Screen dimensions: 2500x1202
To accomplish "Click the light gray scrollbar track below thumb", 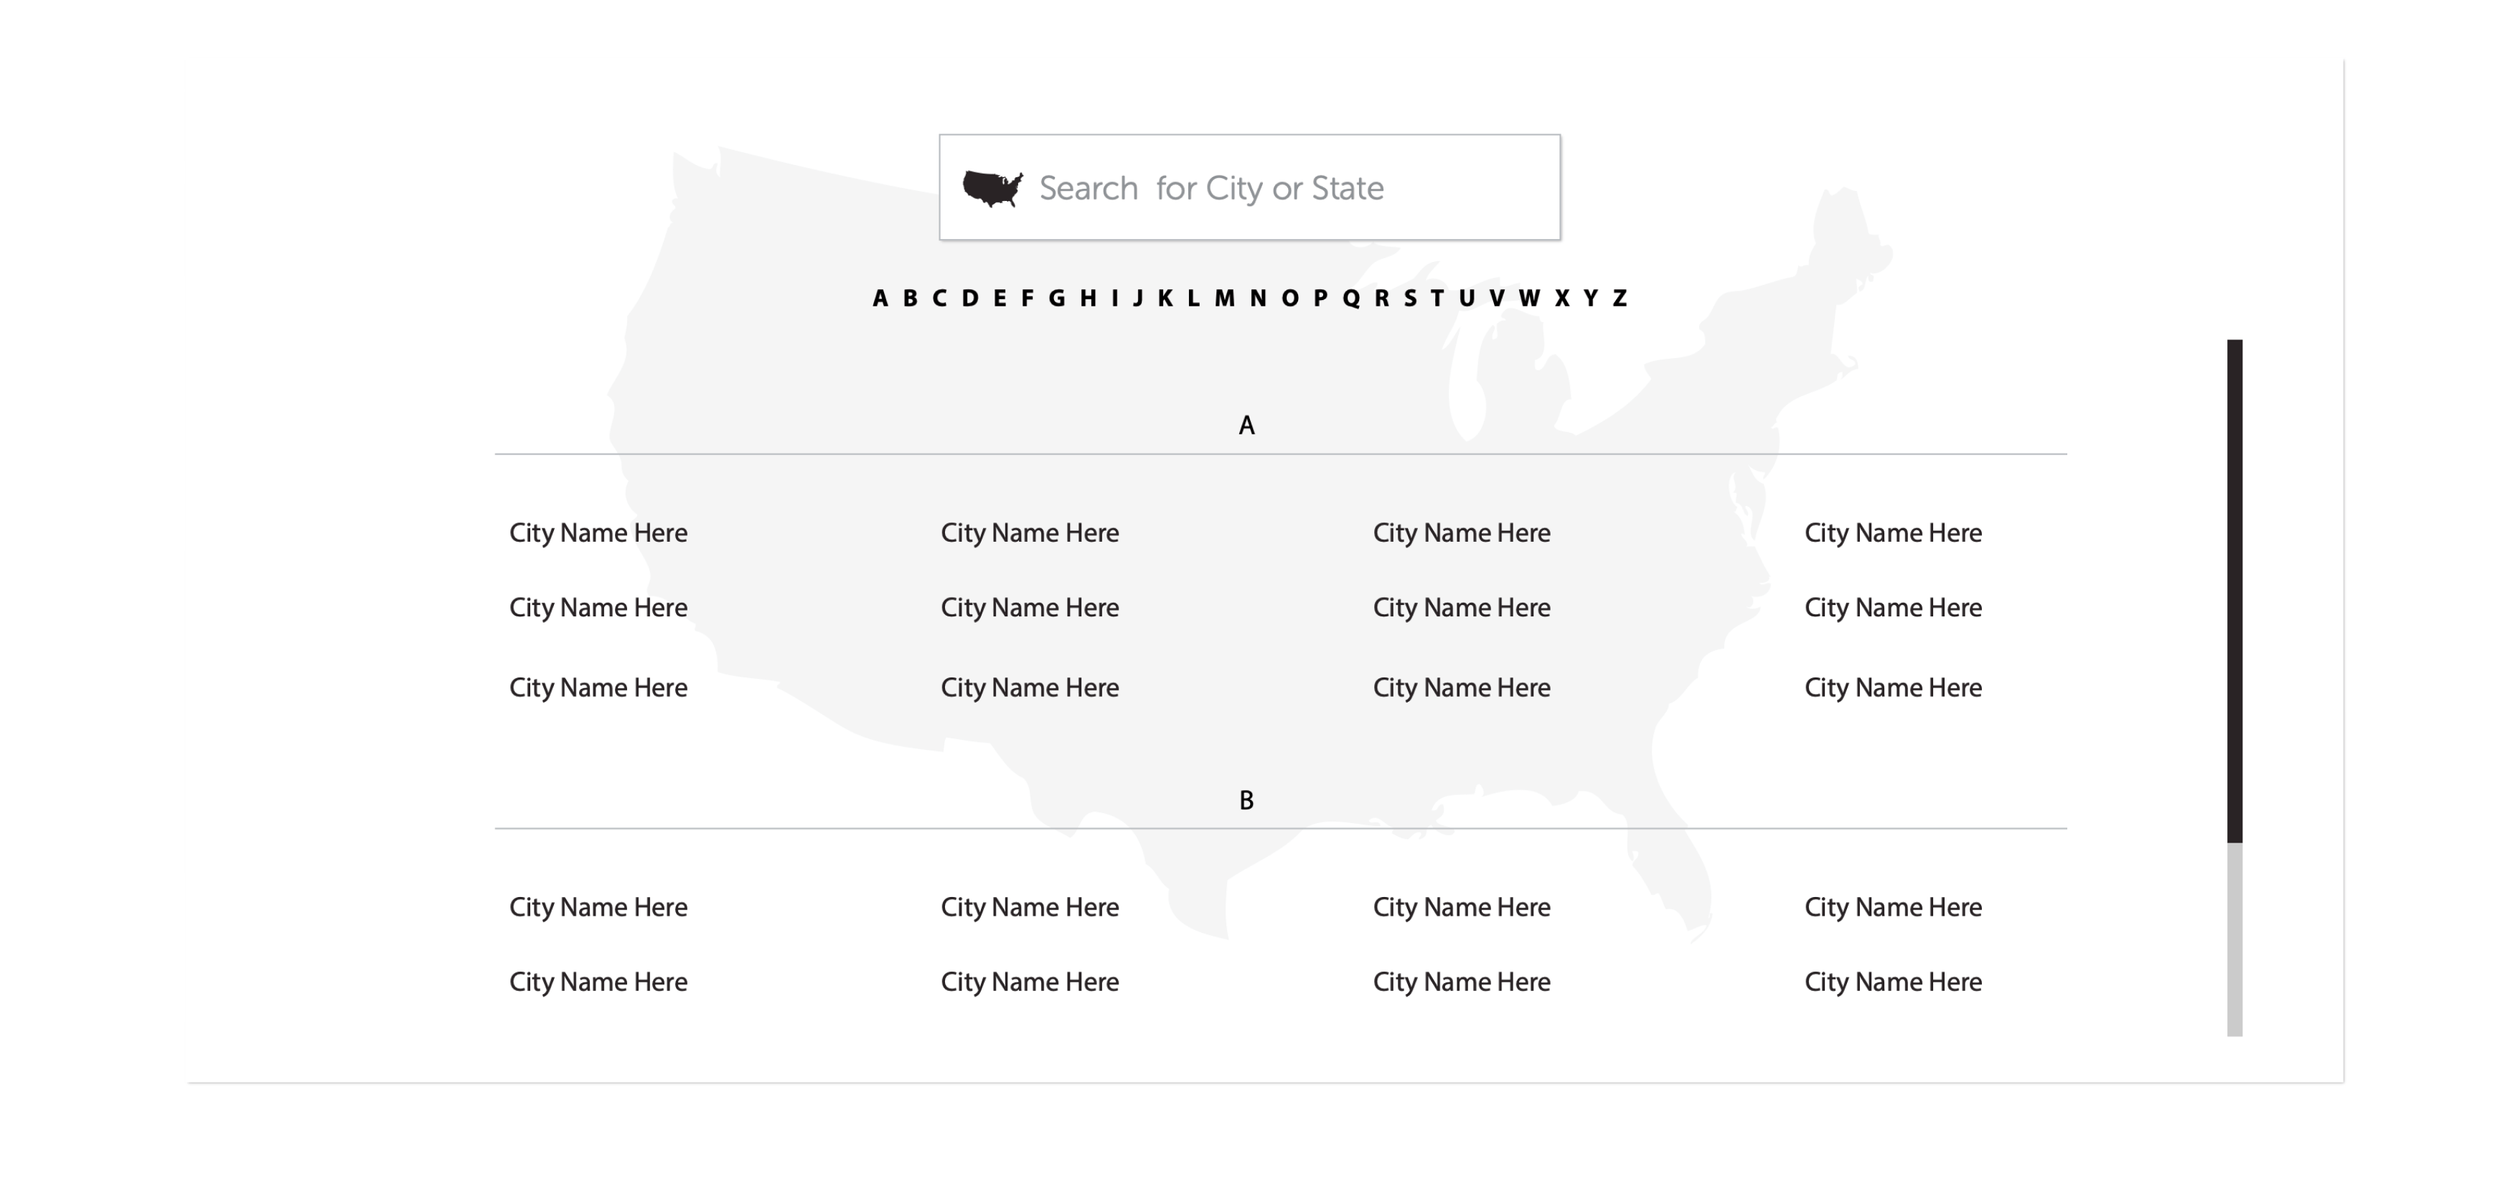I will coord(2234,940).
